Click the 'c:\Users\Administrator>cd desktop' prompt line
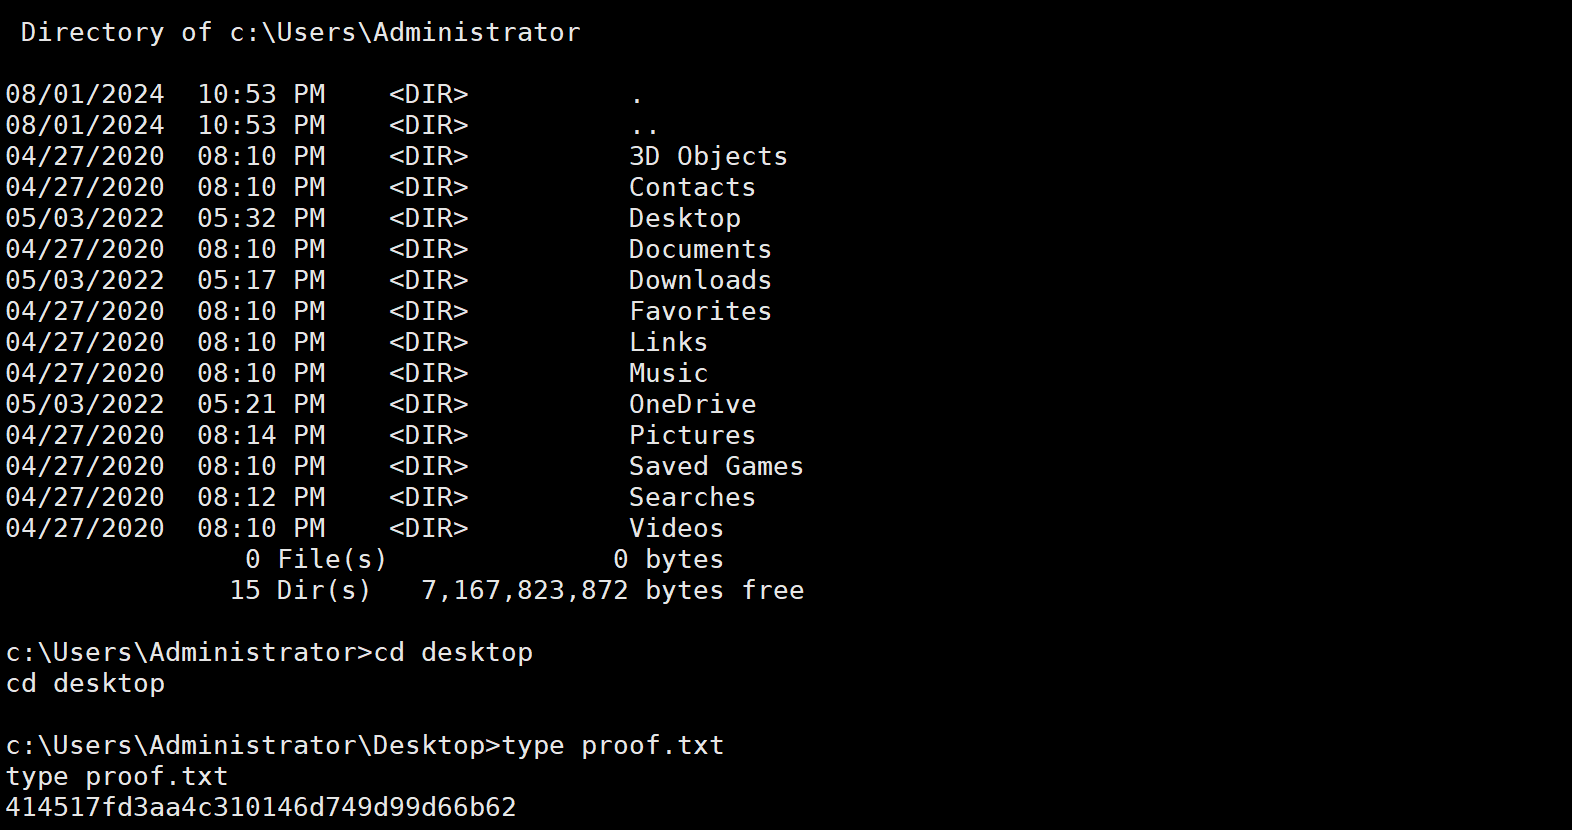This screenshot has height=830, width=1572. (x=269, y=653)
